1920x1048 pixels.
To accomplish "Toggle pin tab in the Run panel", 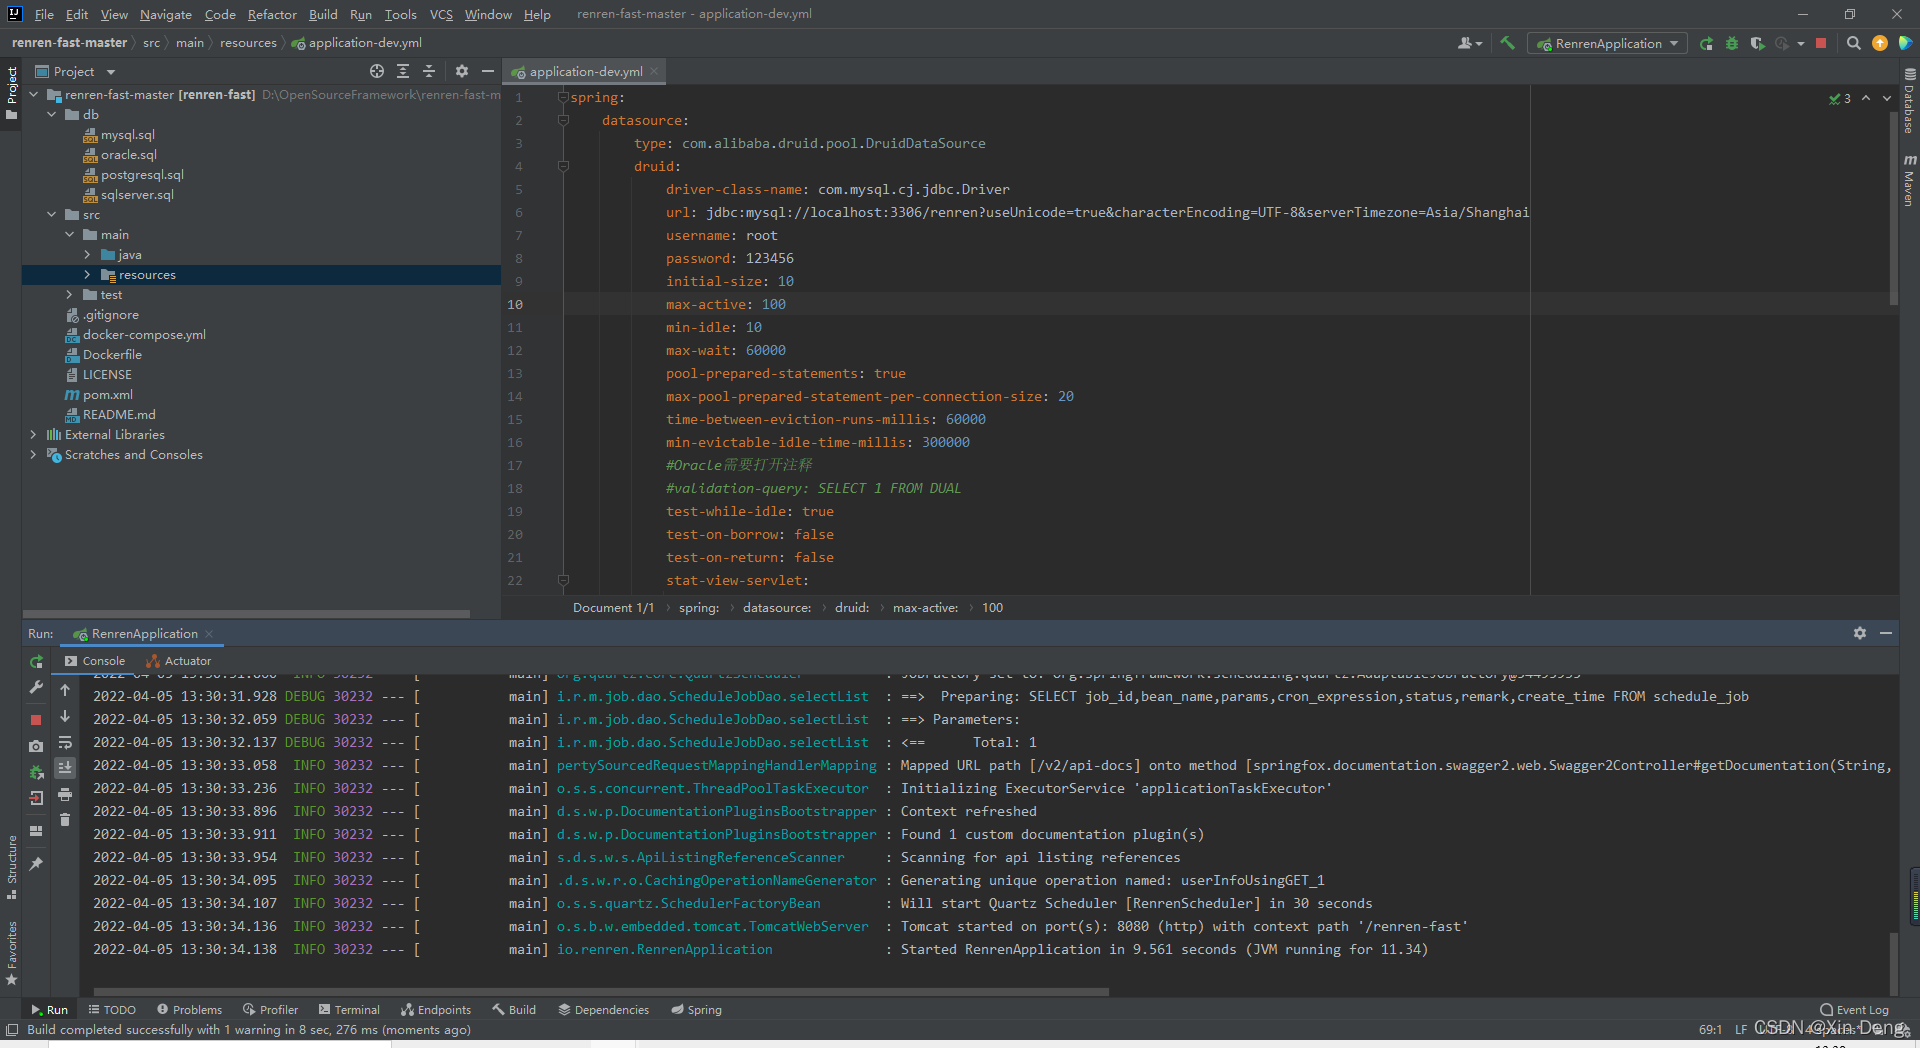I will 36,863.
